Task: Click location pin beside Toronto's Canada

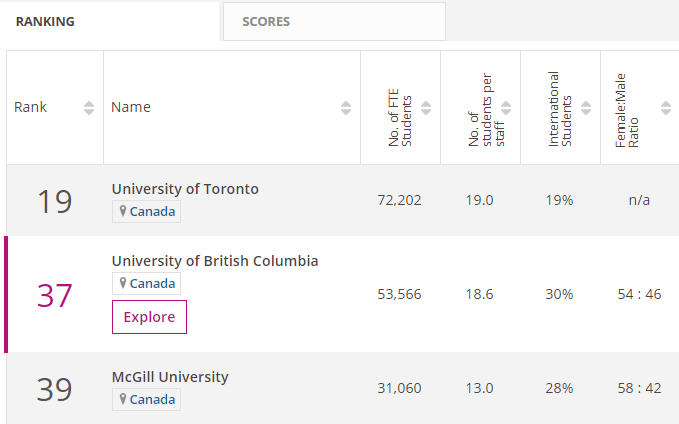Action: point(124,211)
